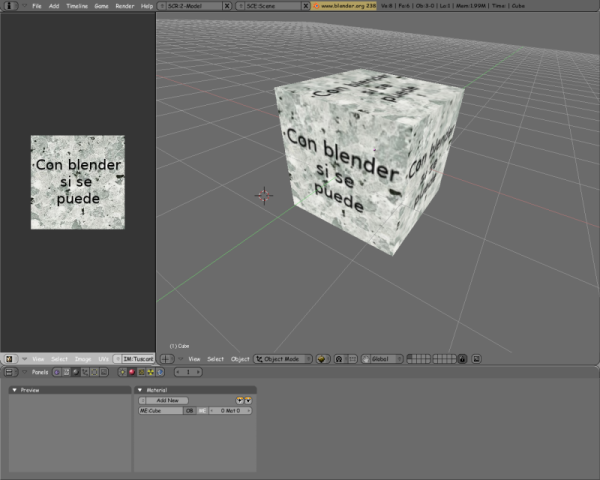Open the Lamp buttons sub-context

pyautogui.click(x=122, y=372)
